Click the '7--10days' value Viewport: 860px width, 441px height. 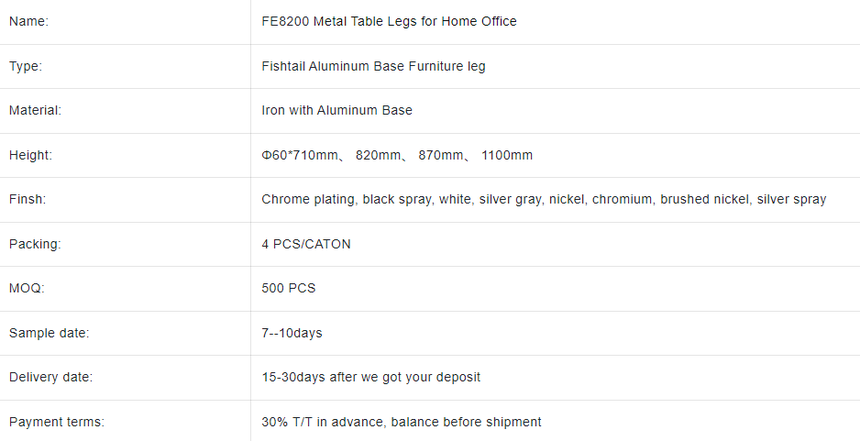(292, 333)
